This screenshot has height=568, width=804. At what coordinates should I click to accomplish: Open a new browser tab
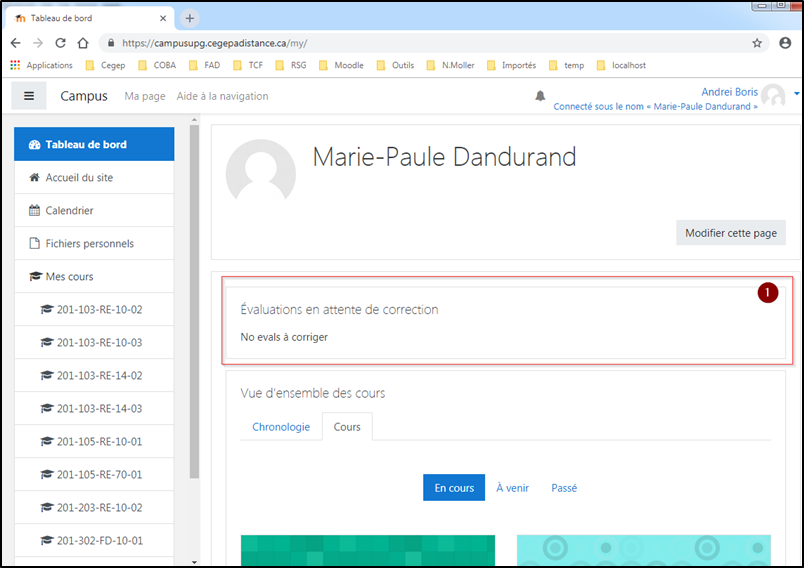point(190,18)
